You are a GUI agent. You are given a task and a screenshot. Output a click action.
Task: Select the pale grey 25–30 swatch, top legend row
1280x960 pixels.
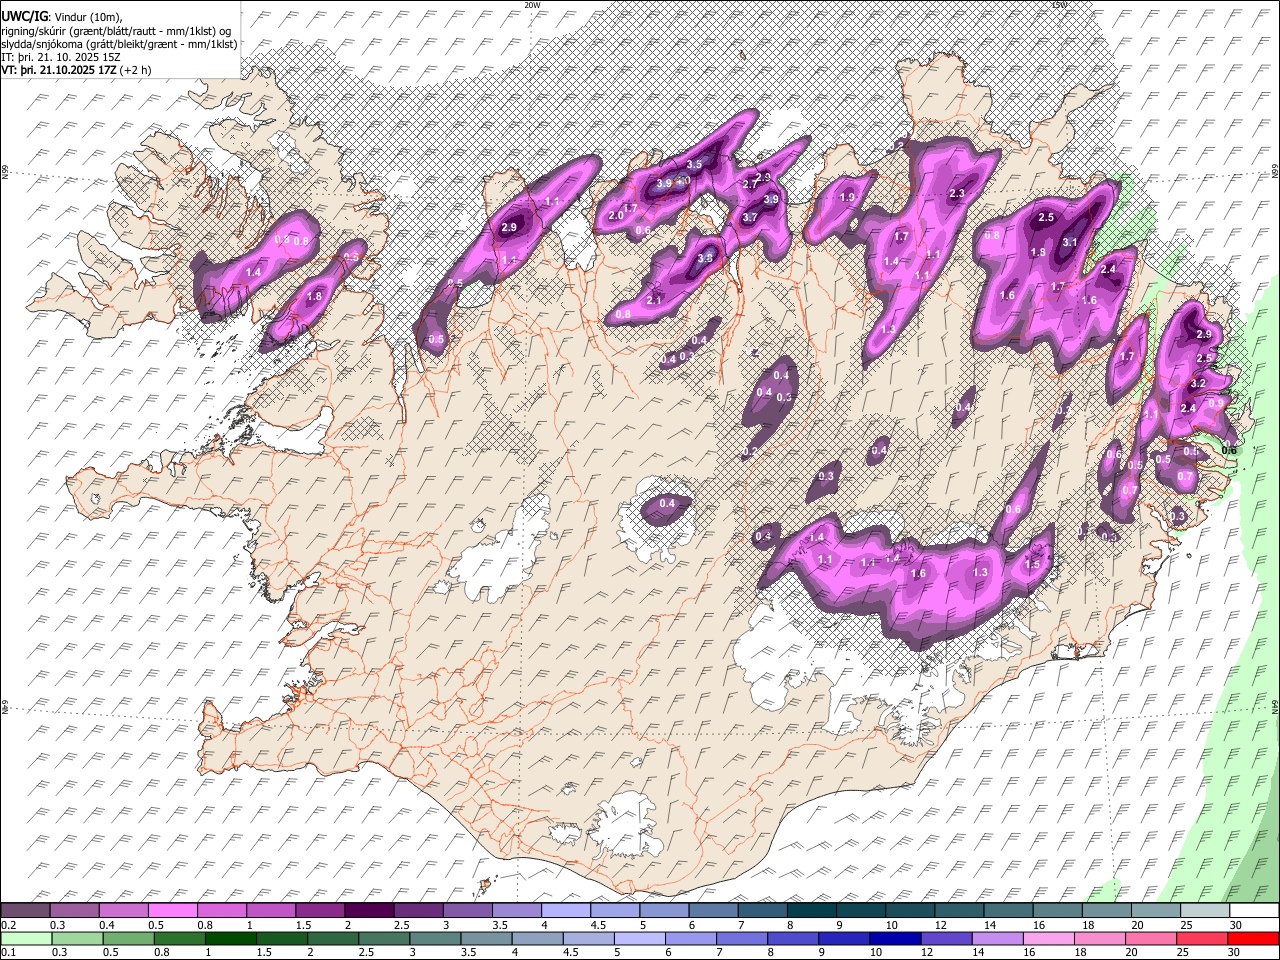pos(1204,911)
